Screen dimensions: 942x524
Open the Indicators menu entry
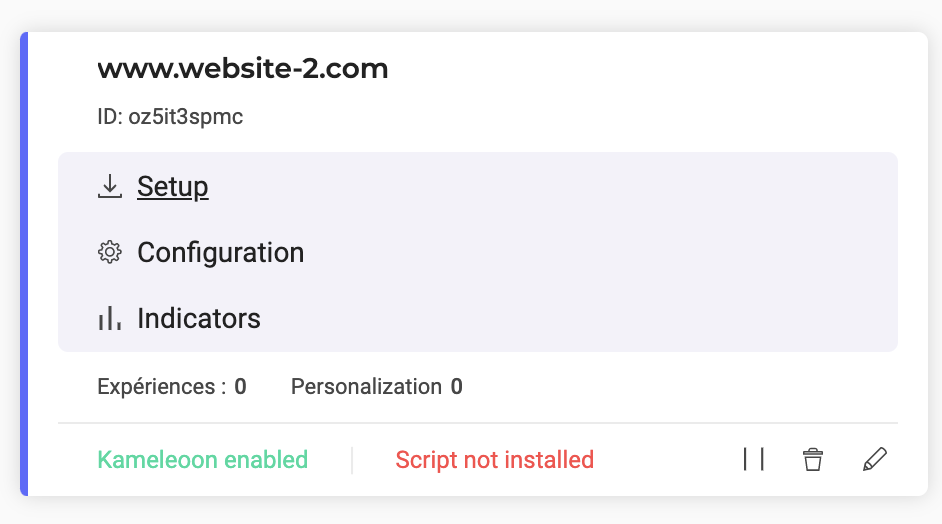click(199, 318)
